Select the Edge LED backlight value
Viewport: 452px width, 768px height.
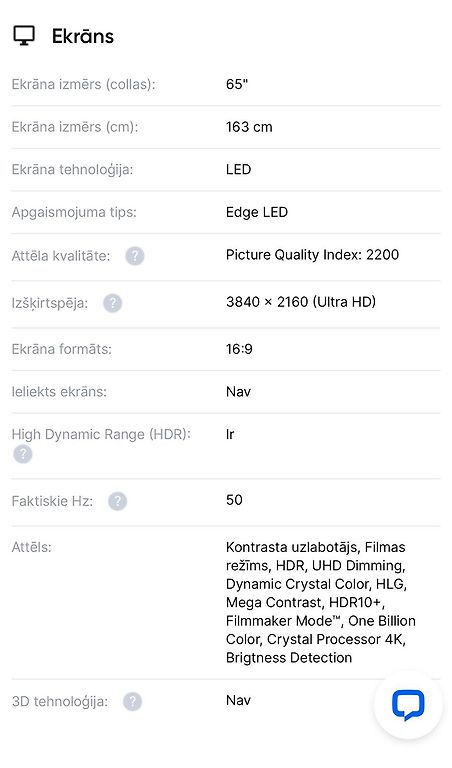(257, 212)
